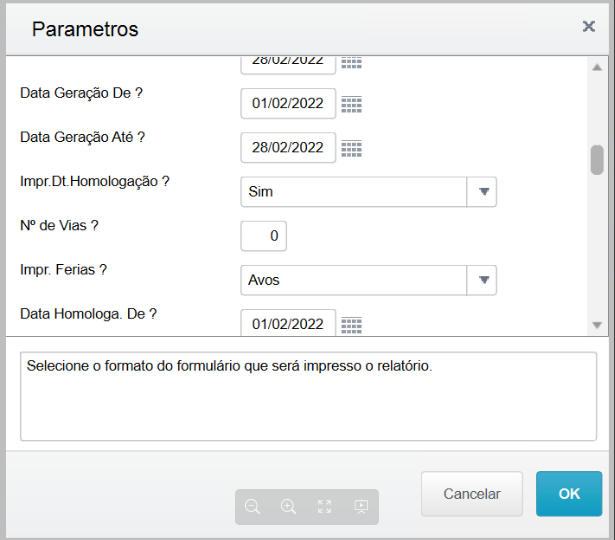
Task: Open calendar icon beside partially hidden top date
Action: (351, 63)
